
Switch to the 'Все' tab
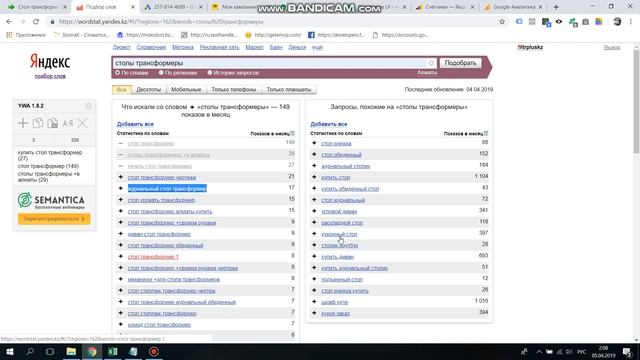[x=122, y=89]
